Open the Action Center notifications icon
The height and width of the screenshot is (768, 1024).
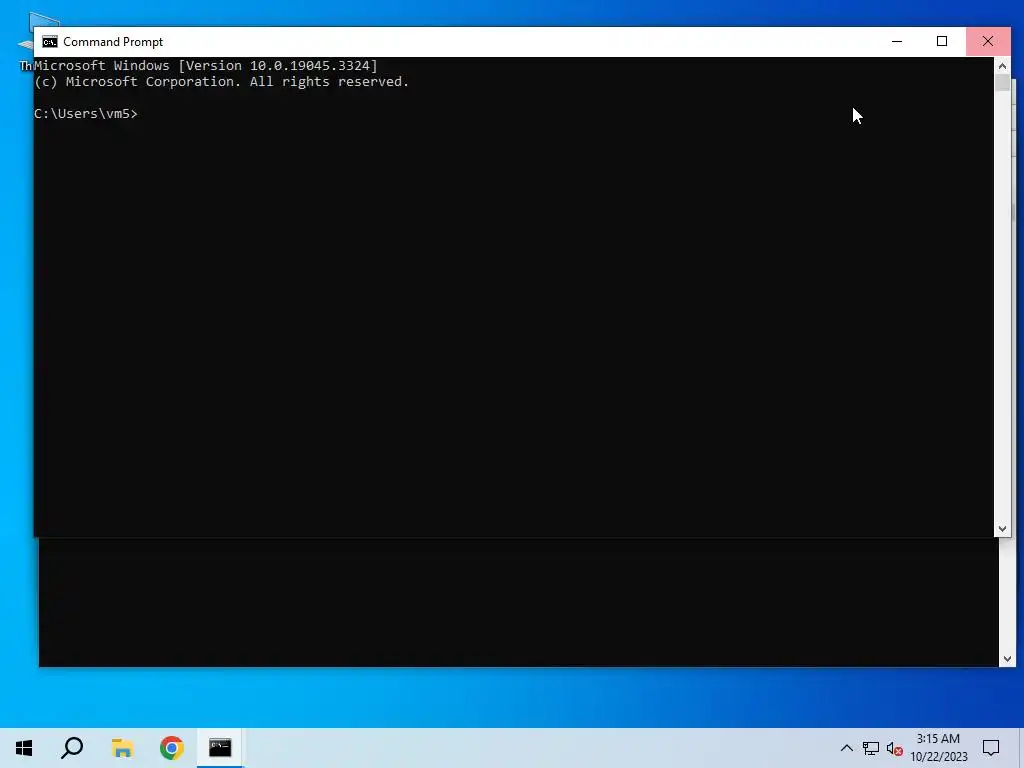pos(991,748)
